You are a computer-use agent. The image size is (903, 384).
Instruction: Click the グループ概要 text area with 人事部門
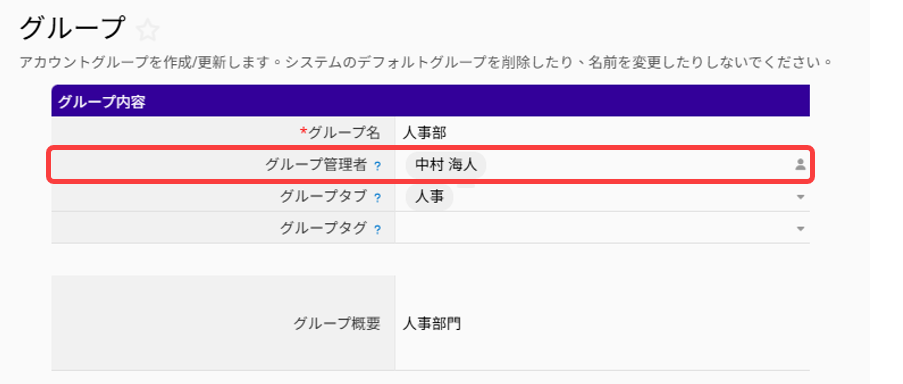click(x=602, y=323)
